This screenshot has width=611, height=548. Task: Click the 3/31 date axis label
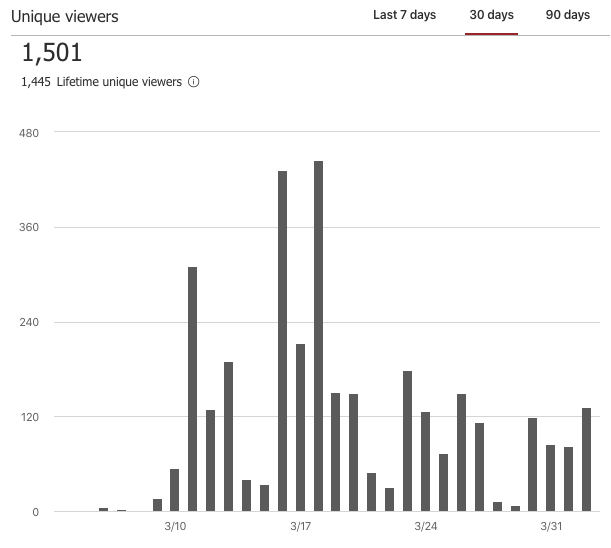pos(551,526)
